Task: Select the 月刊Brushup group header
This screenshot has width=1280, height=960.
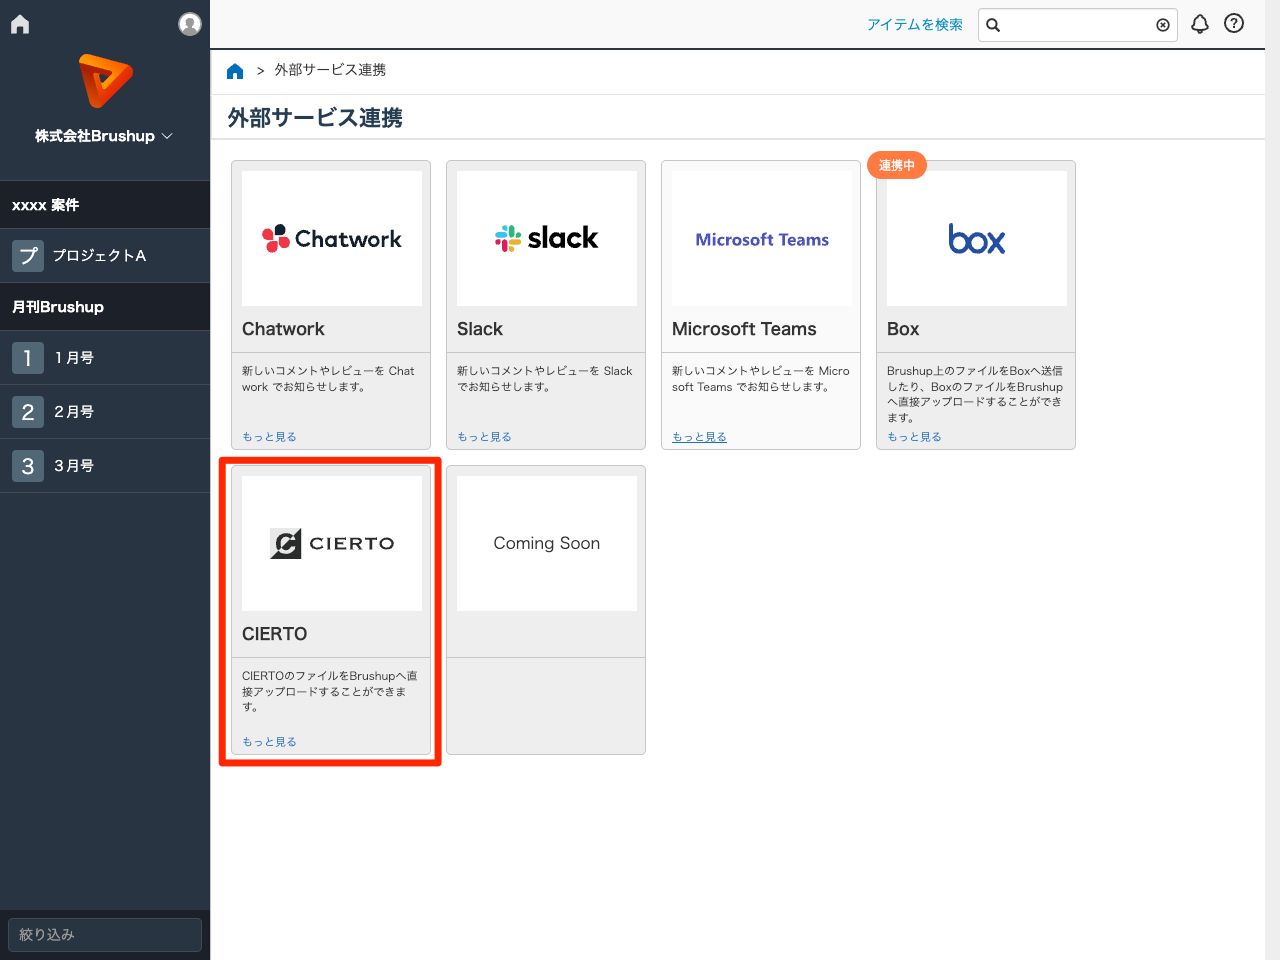Action: pyautogui.click(x=105, y=307)
